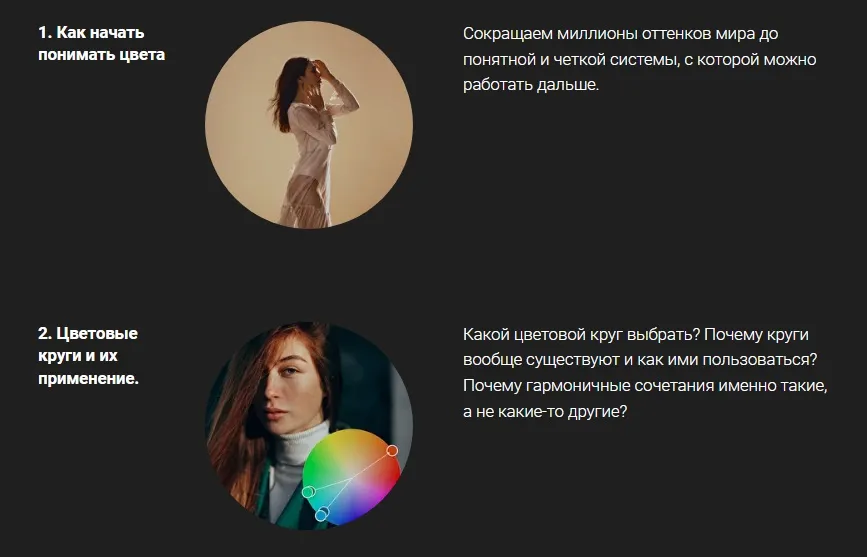Click the raised hand of woman in dress

tap(322, 69)
